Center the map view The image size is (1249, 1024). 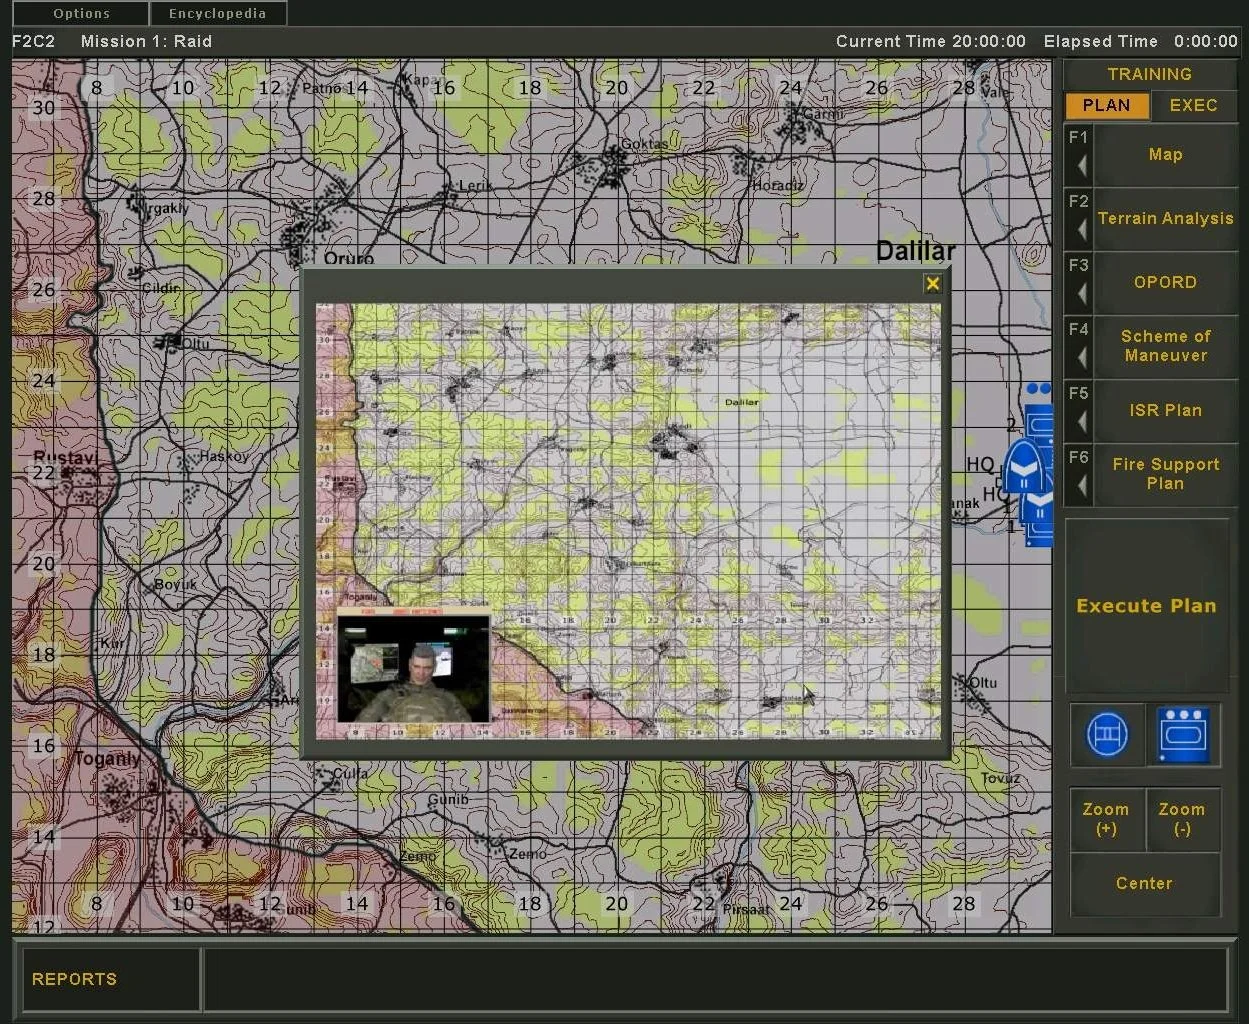tap(1144, 884)
